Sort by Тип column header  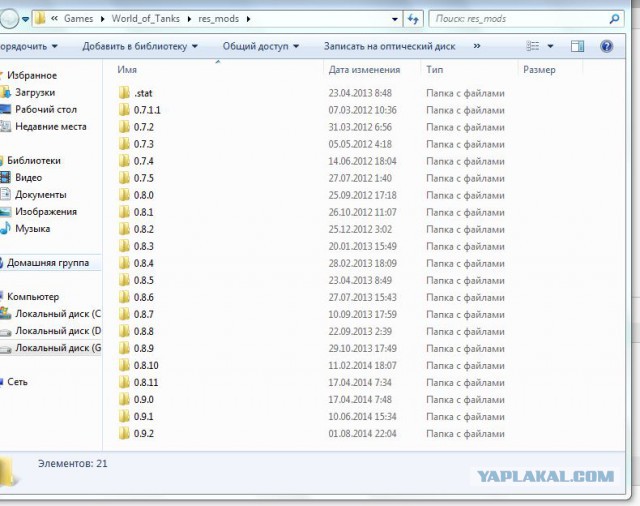(434, 69)
